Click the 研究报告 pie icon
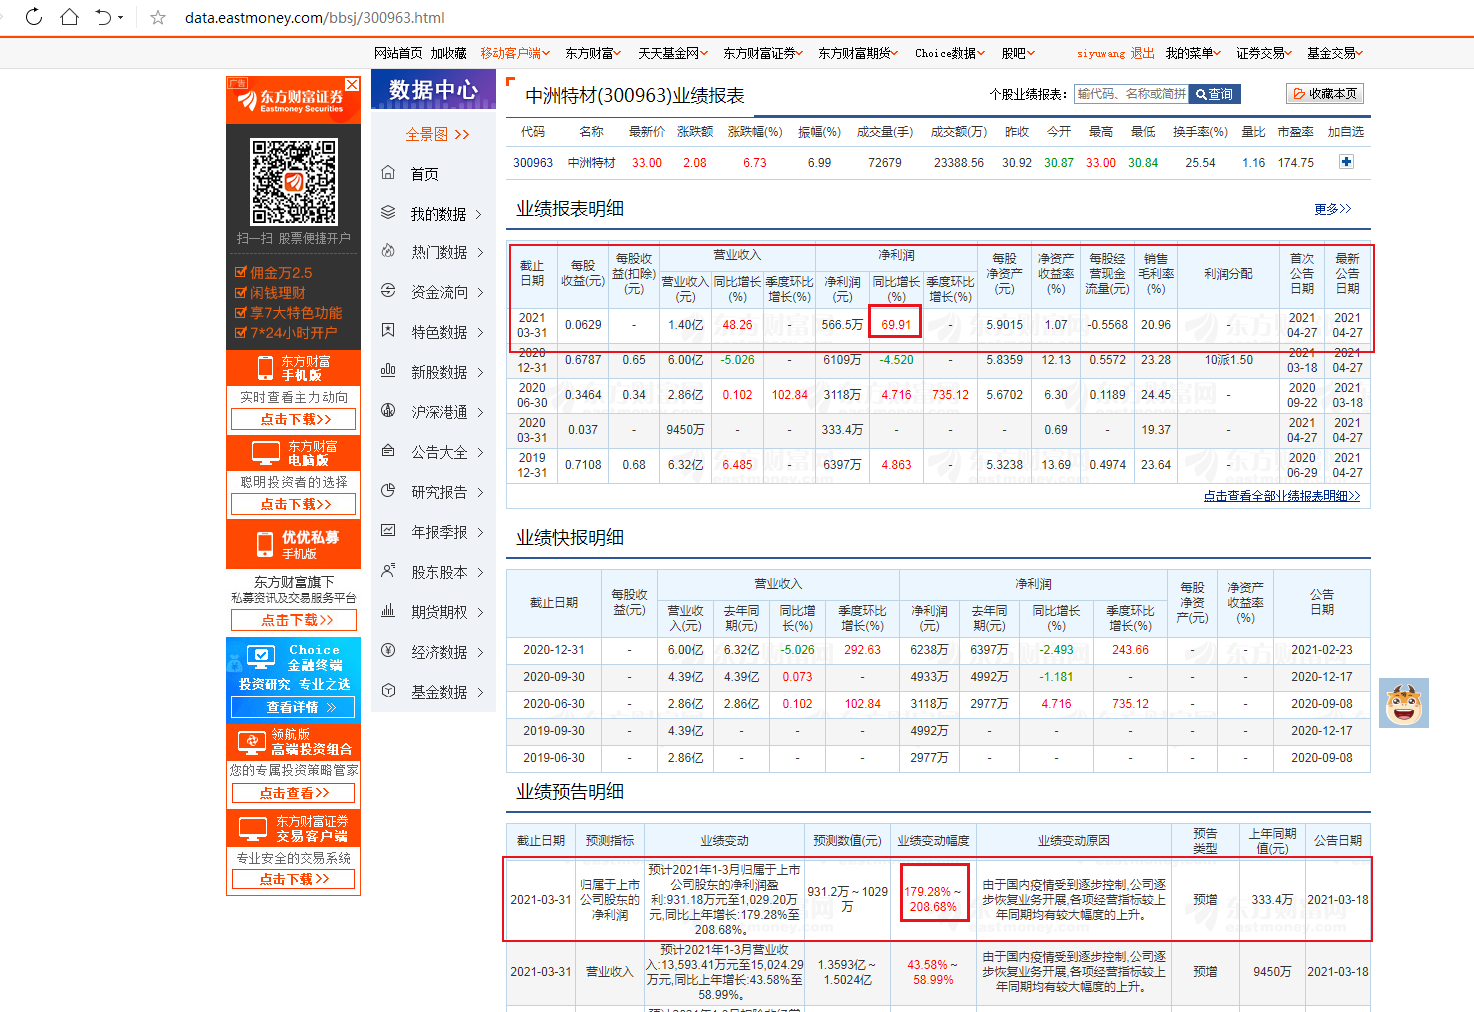 (x=388, y=491)
